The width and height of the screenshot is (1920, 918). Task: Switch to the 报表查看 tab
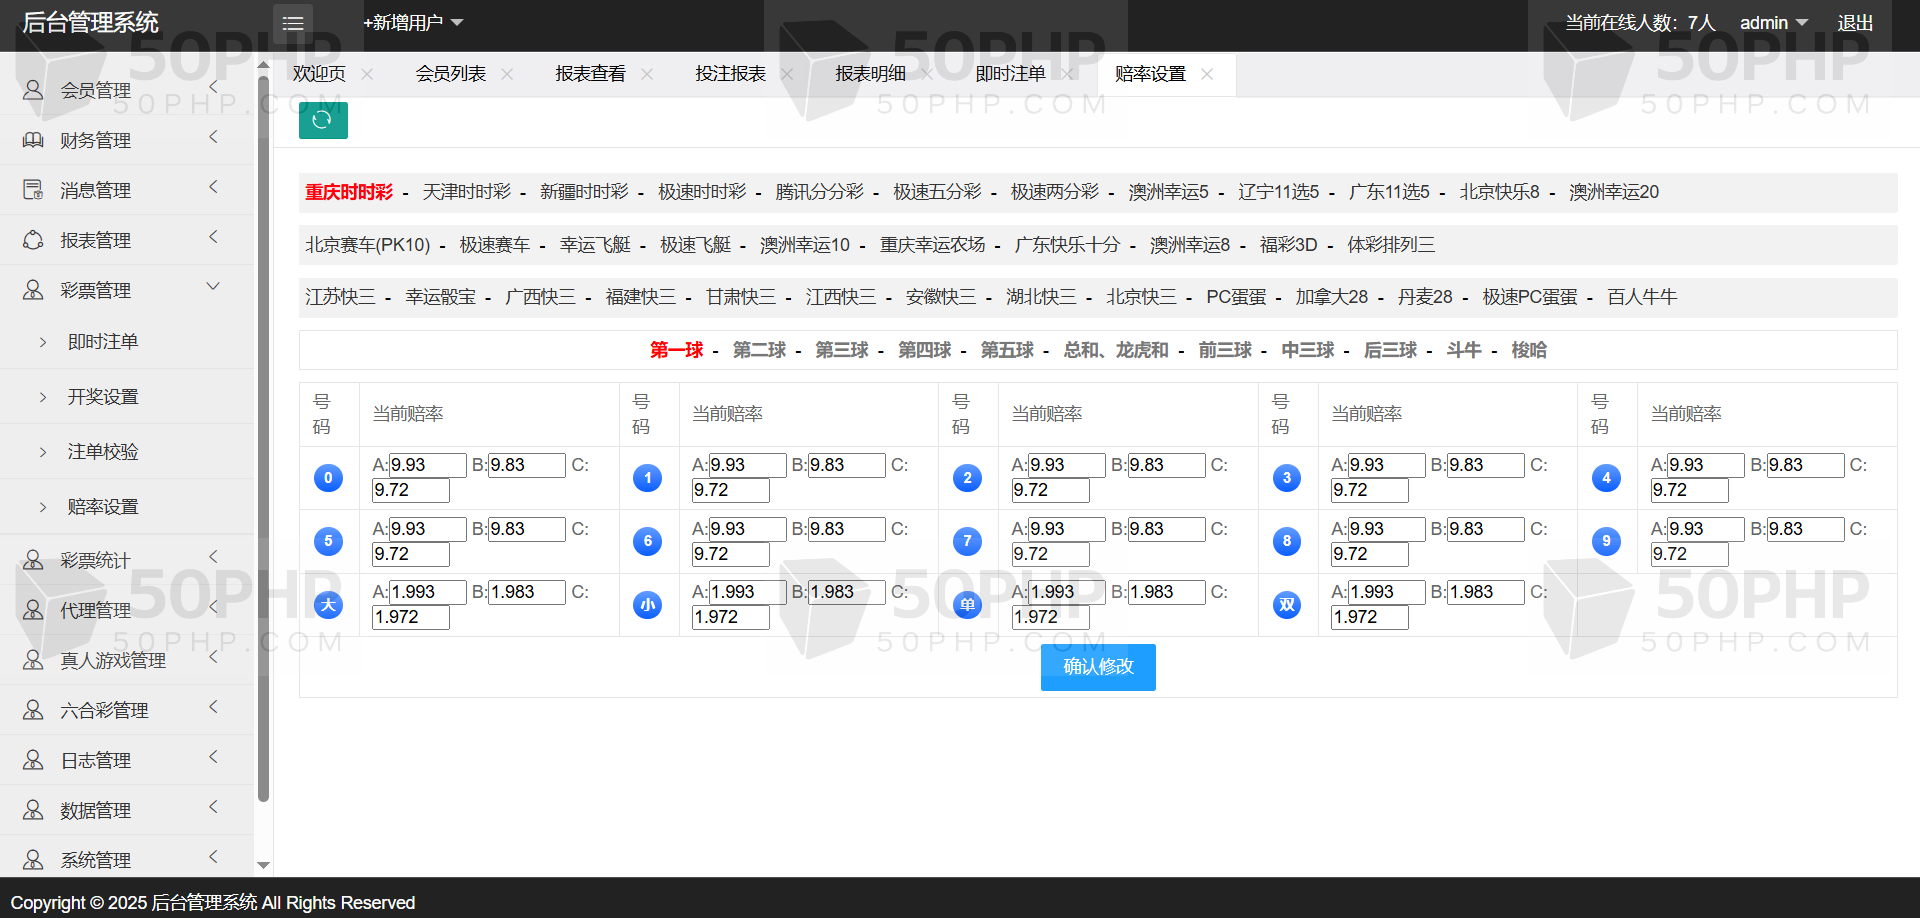point(590,74)
